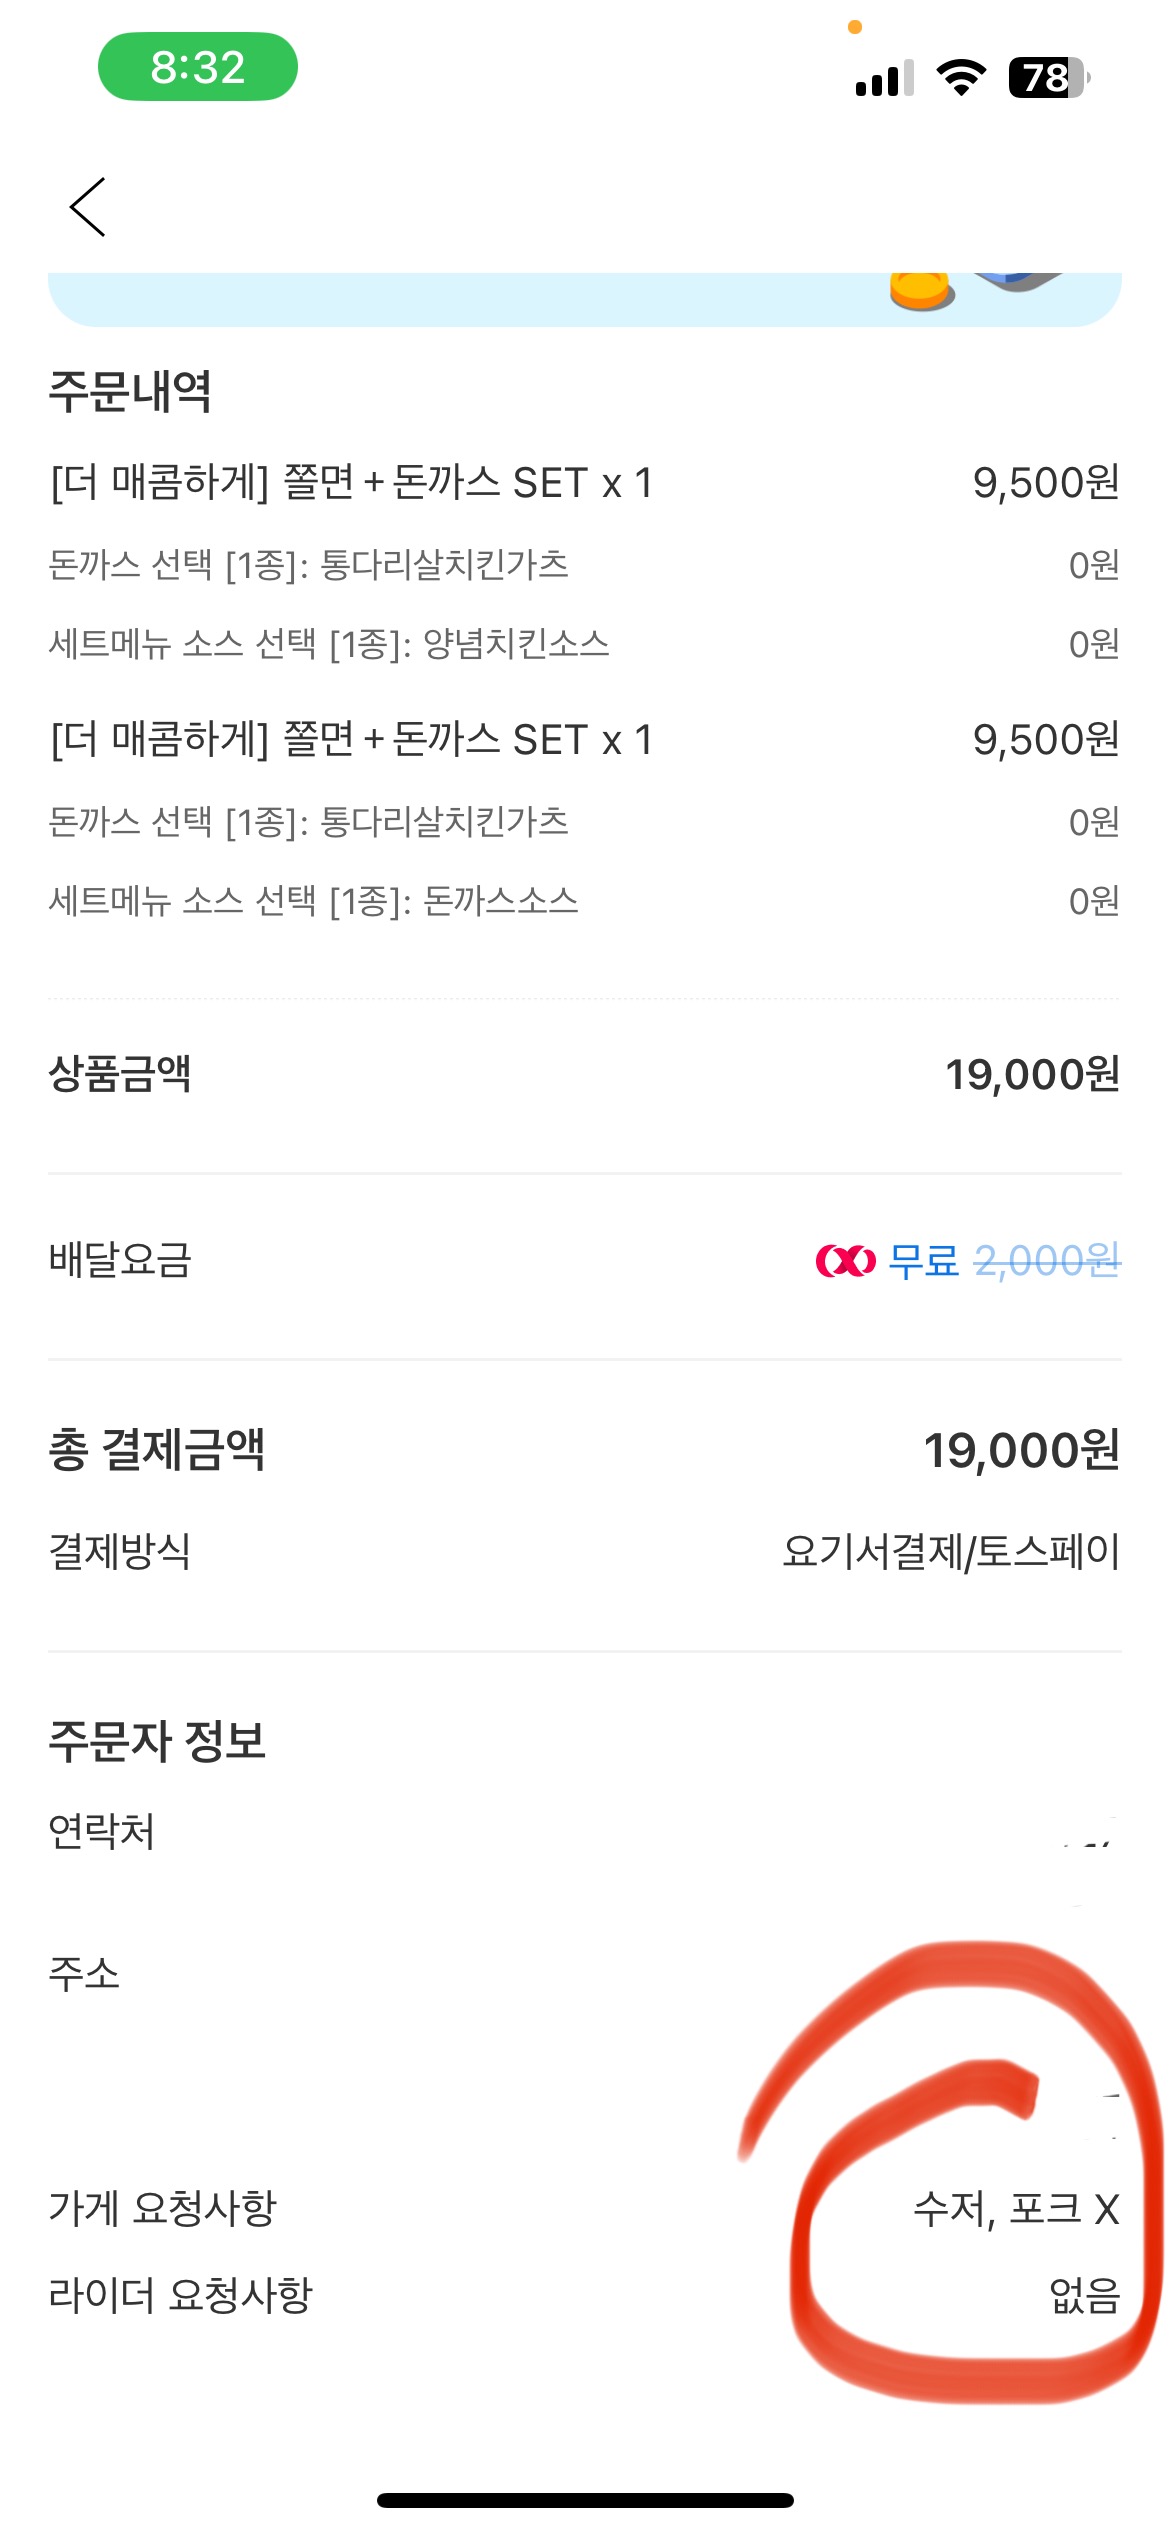
Task: Tap the 상품금액 19,000원 row
Action: 584,1074
